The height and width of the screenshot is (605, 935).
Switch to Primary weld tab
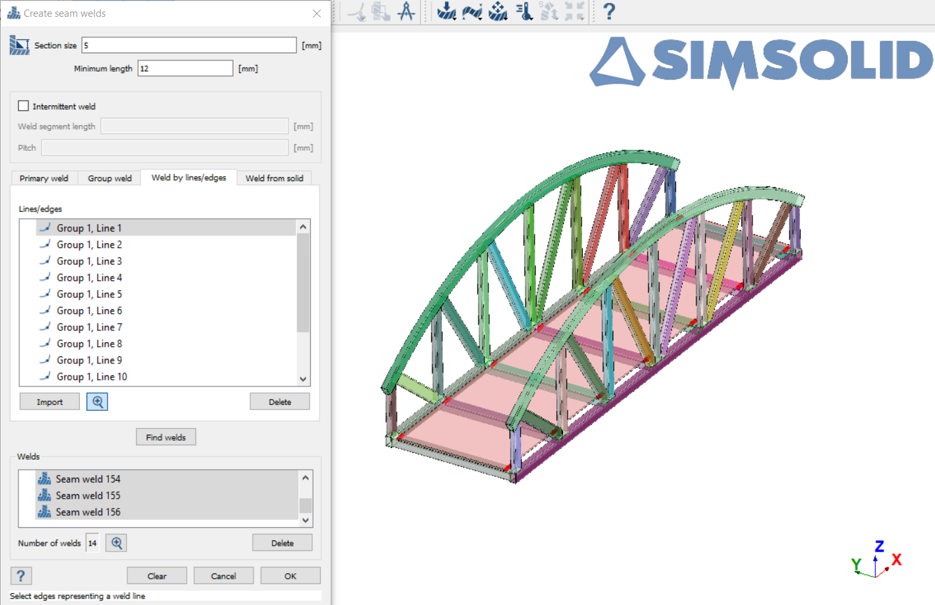click(44, 179)
